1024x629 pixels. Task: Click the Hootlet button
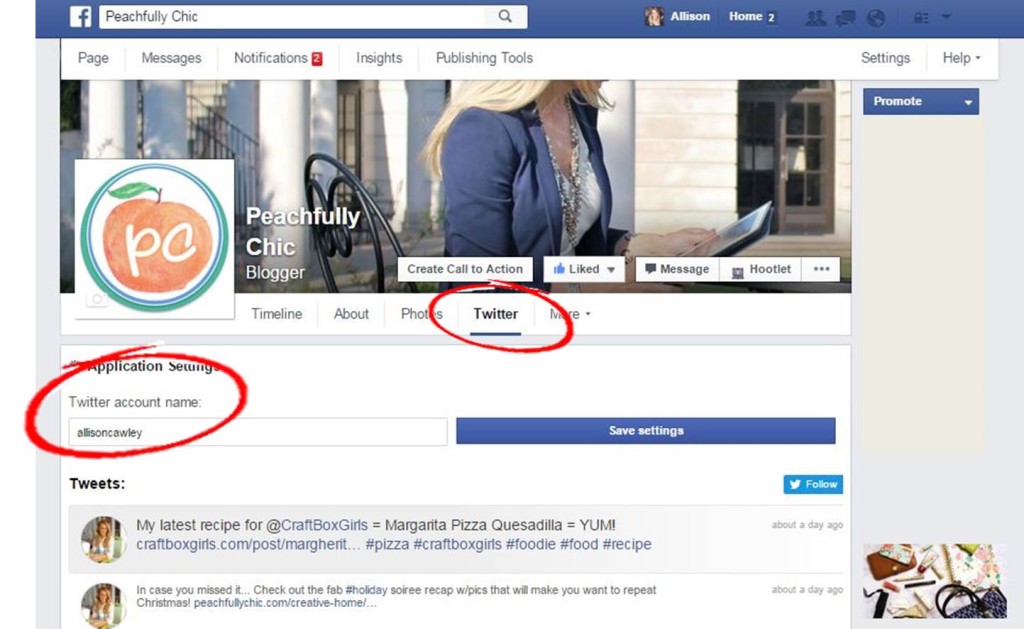coord(760,269)
